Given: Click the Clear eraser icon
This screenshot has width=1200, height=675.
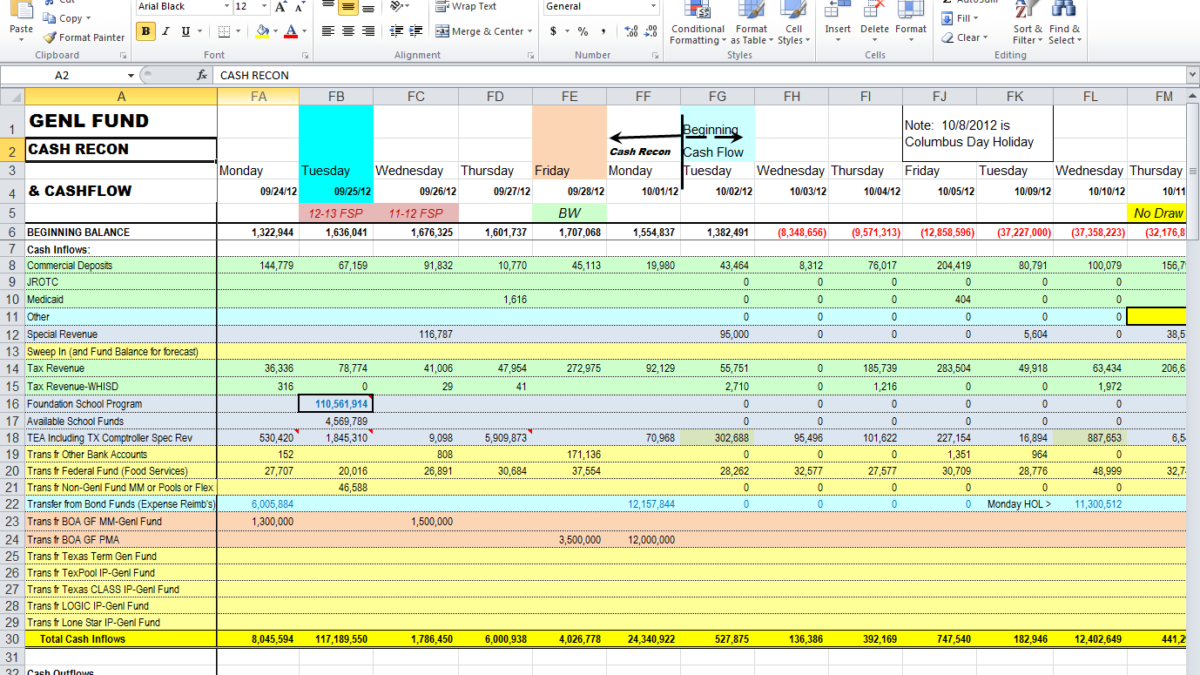Looking at the screenshot, I should (x=947, y=37).
